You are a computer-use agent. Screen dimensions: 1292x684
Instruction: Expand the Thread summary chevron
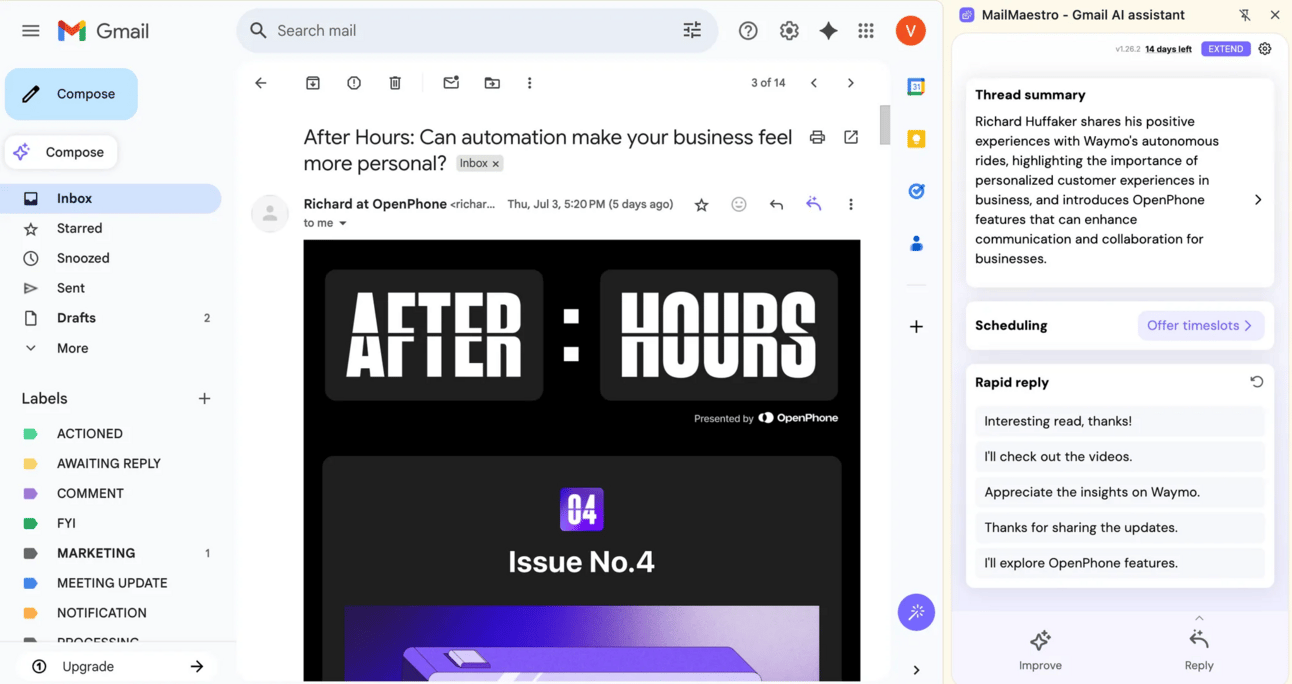click(1258, 200)
